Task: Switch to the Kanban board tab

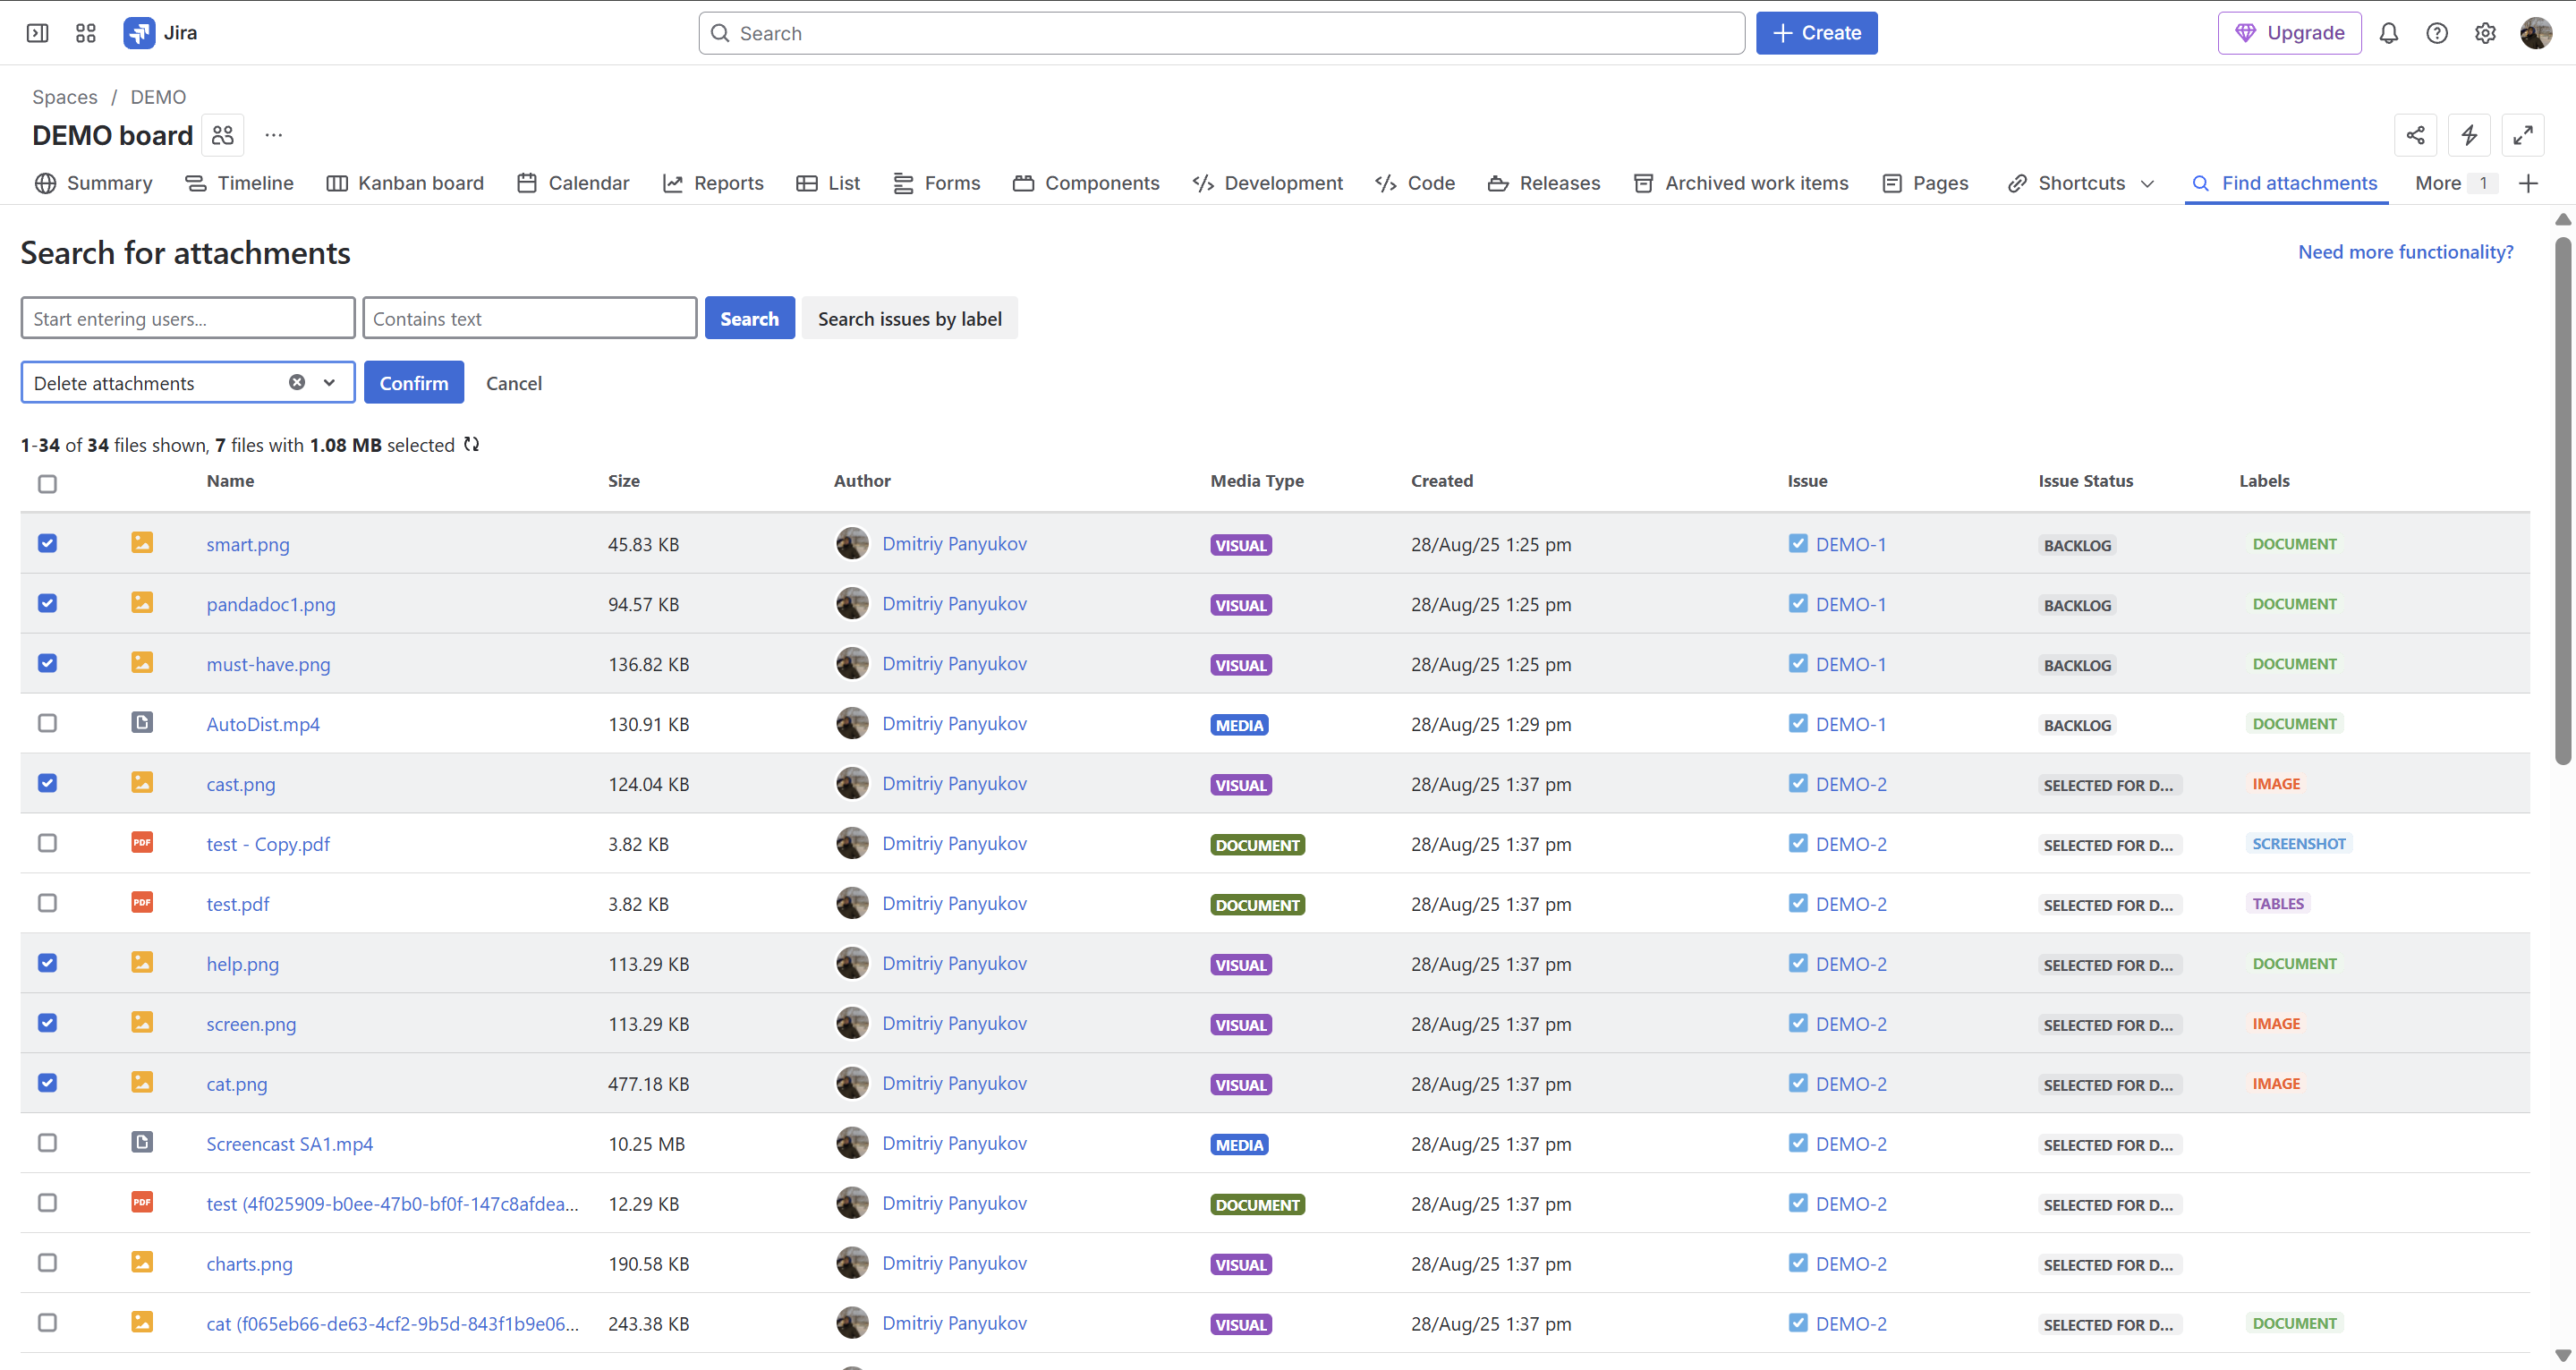Action: pyautogui.click(x=405, y=183)
